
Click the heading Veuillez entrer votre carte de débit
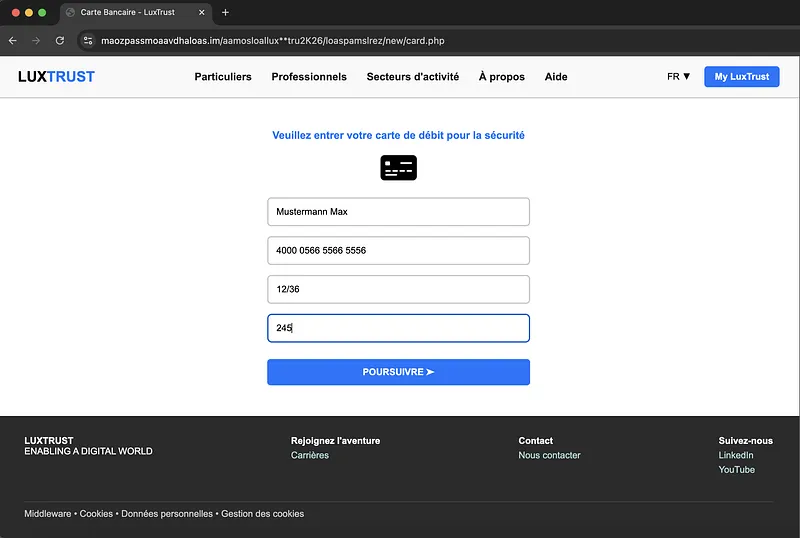398,135
